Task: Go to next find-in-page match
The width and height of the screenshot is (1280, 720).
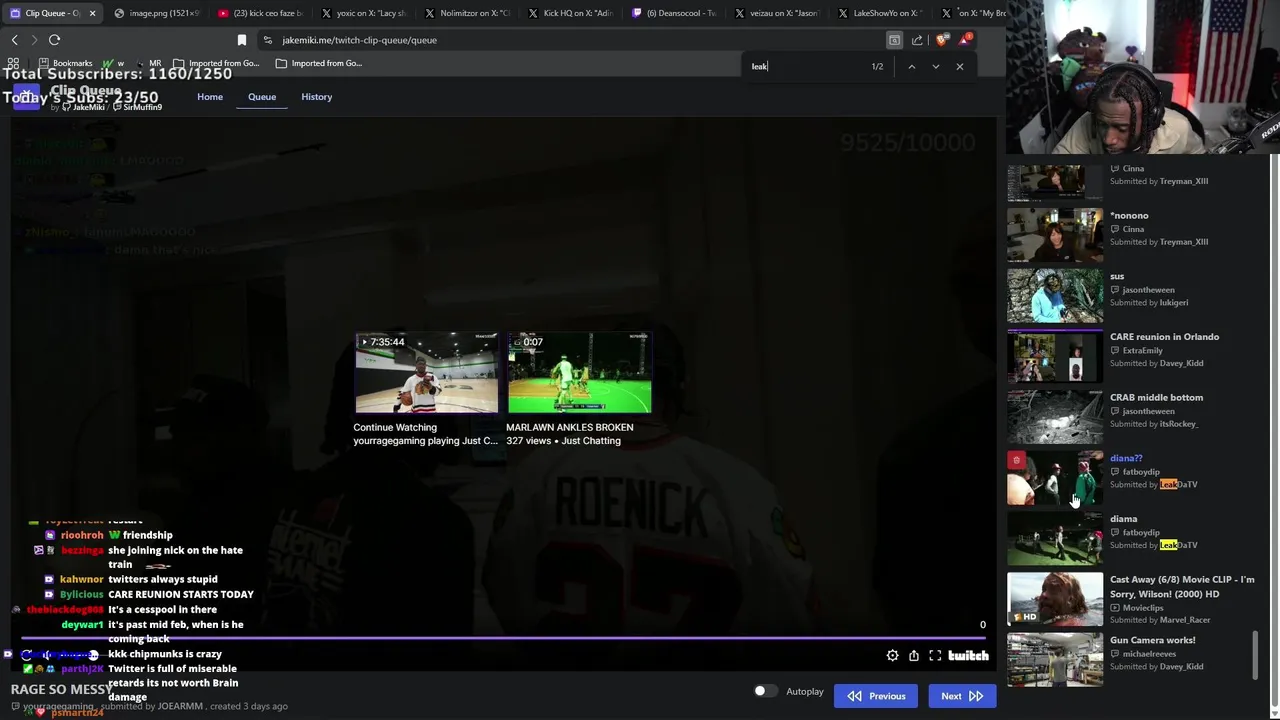Action: tap(935, 66)
